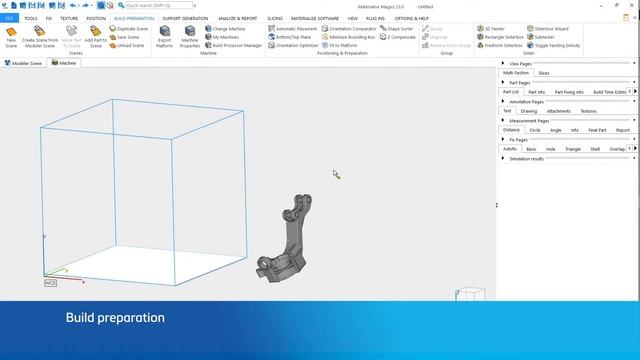Click the orientation cube thumbnail
640x360 pixels.
pos(470,294)
